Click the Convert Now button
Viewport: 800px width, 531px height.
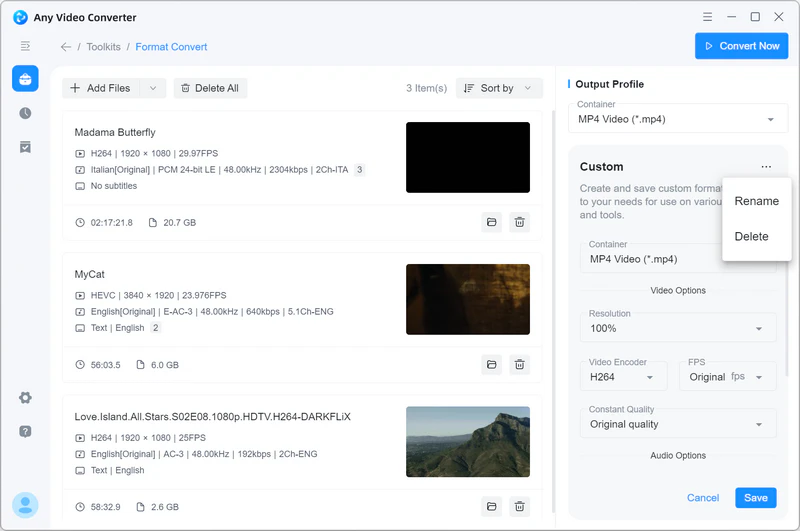(741, 46)
